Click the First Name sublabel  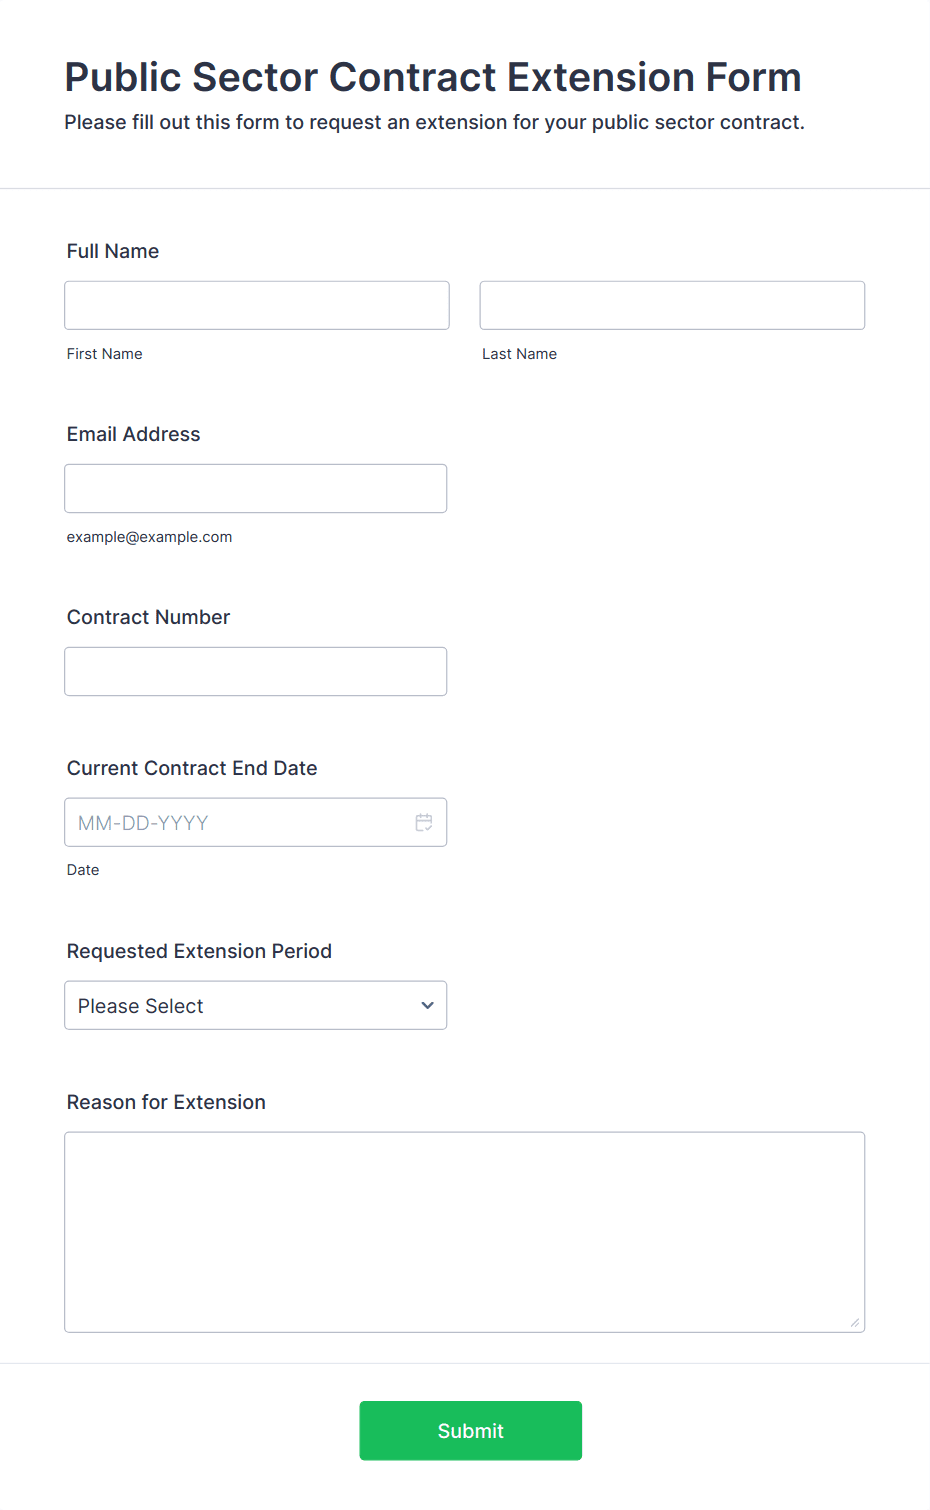tap(105, 354)
